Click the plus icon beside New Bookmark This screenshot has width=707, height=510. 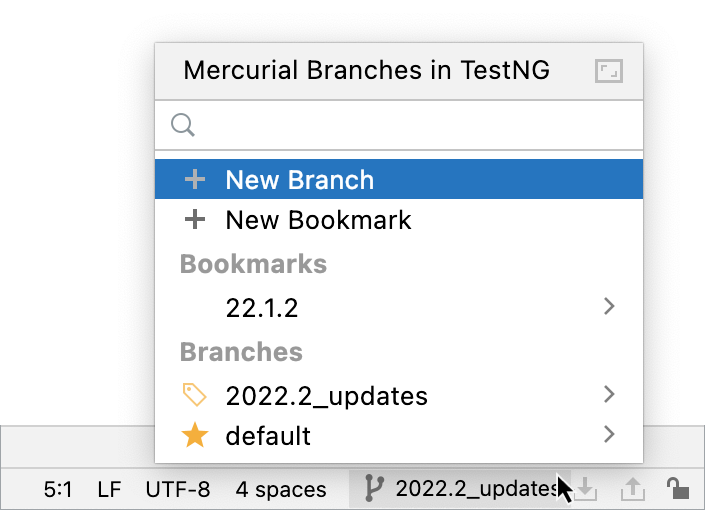tap(195, 220)
